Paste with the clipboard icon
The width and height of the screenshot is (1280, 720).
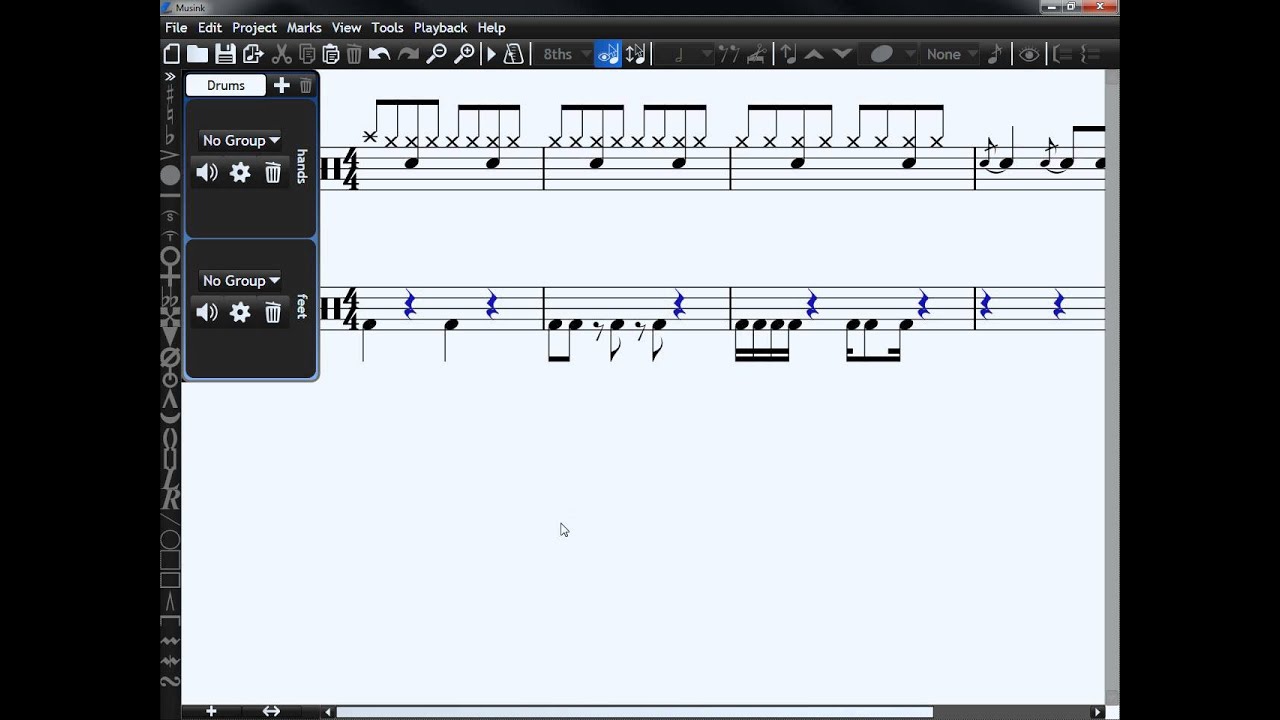tap(330, 54)
